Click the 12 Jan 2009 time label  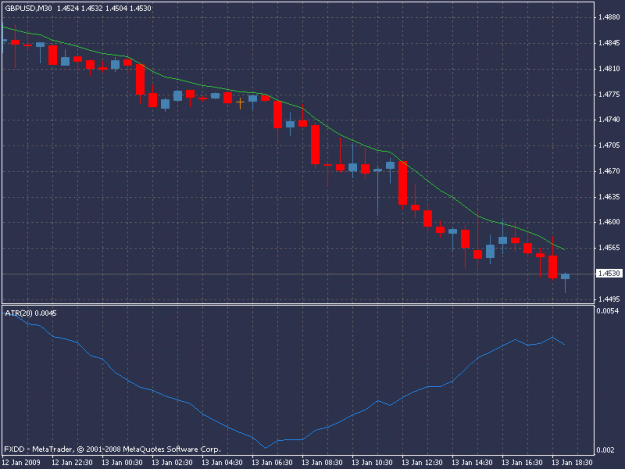tap(21, 463)
